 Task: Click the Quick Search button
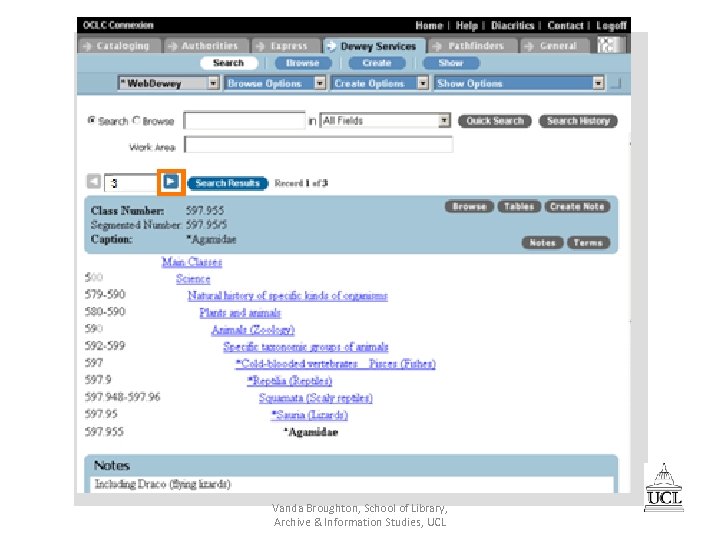pyautogui.click(x=495, y=121)
